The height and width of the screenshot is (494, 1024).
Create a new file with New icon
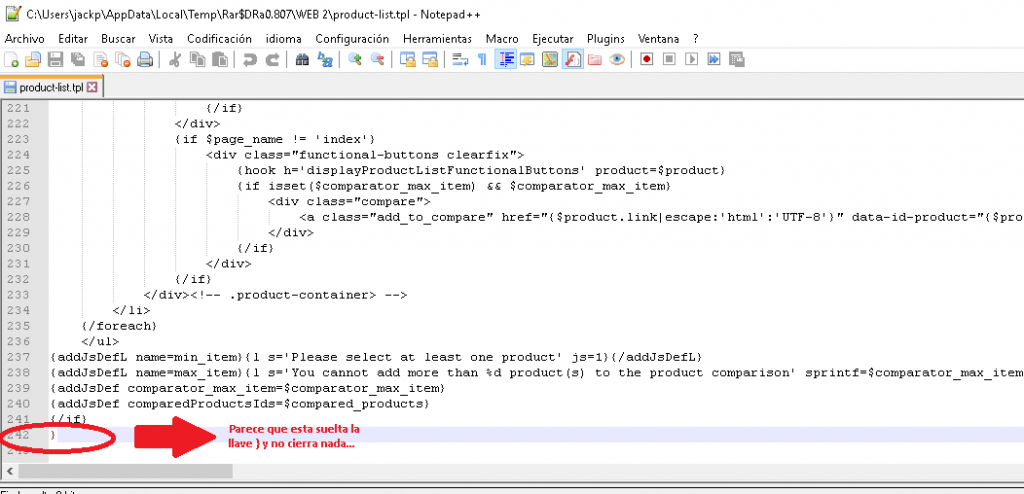coord(12,60)
